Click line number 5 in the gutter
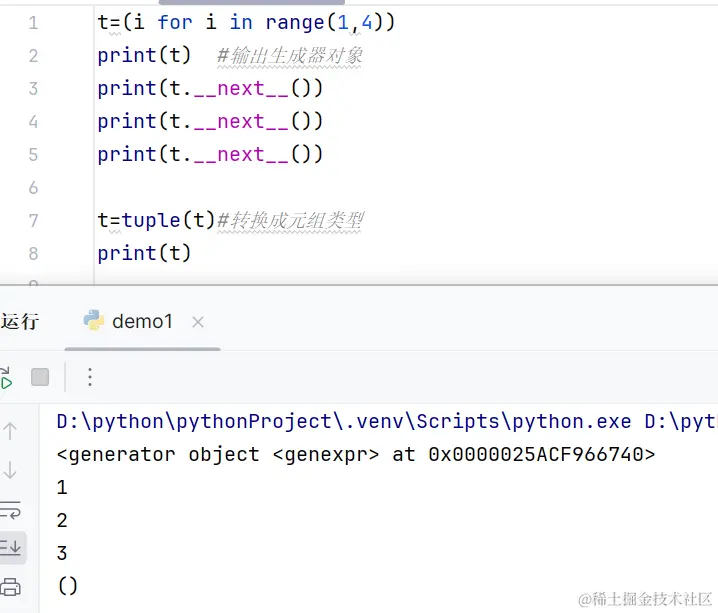718x613 pixels. tap(33, 155)
